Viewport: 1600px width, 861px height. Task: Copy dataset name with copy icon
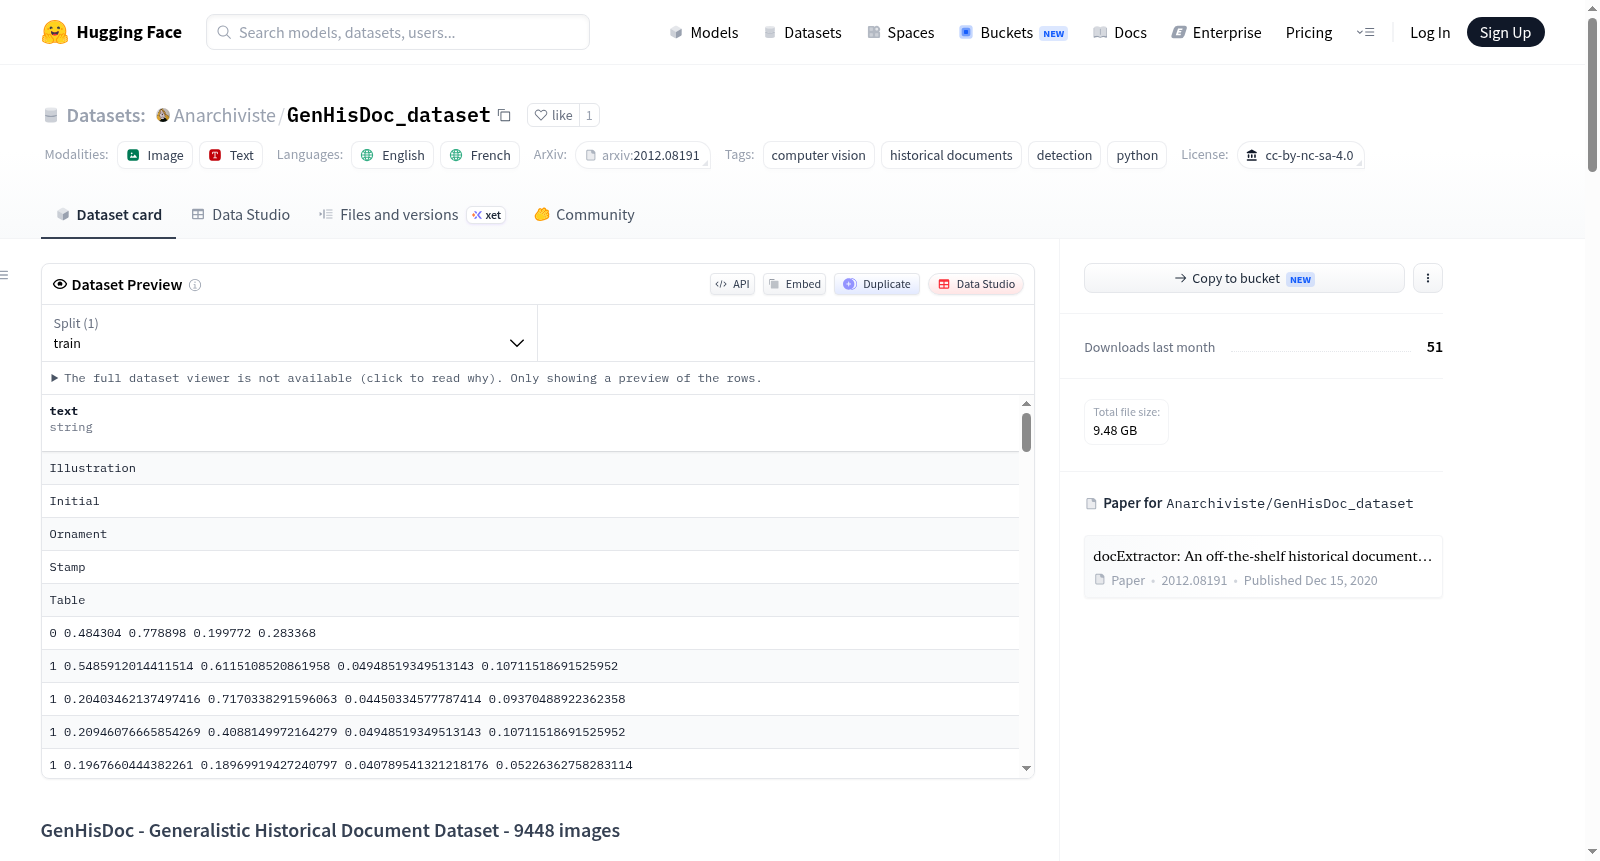click(504, 115)
